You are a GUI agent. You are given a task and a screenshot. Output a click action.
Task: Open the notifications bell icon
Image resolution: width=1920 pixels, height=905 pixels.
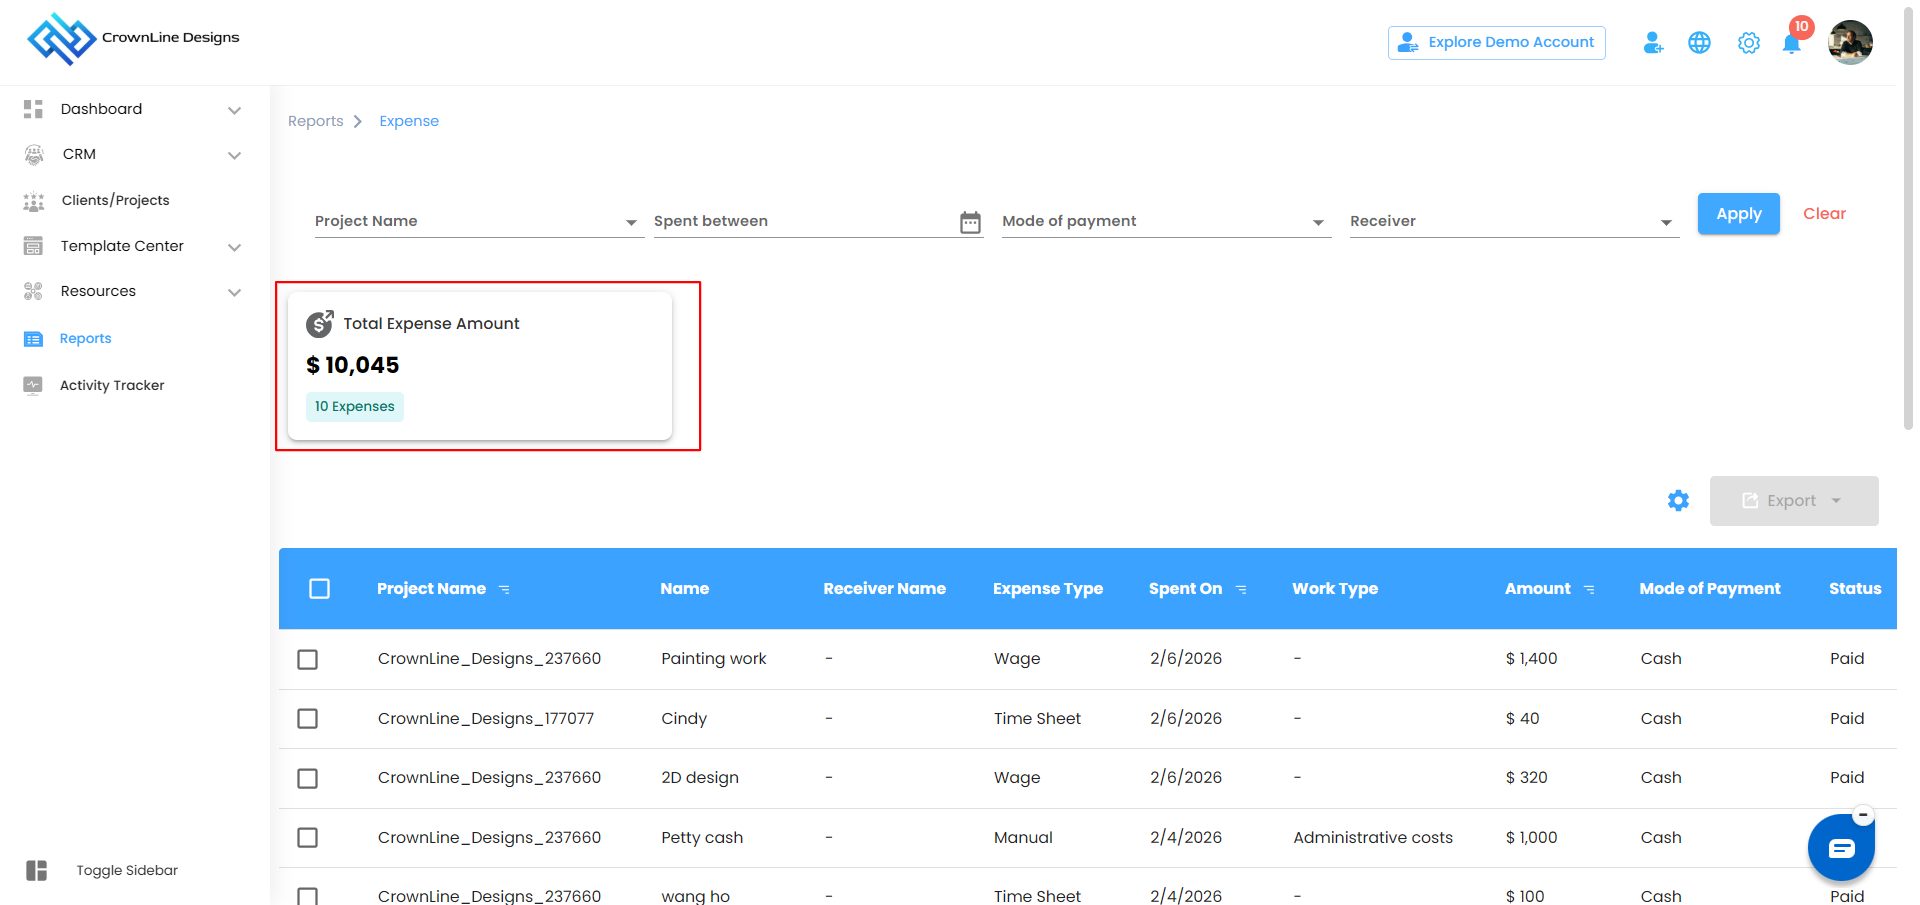1792,43
